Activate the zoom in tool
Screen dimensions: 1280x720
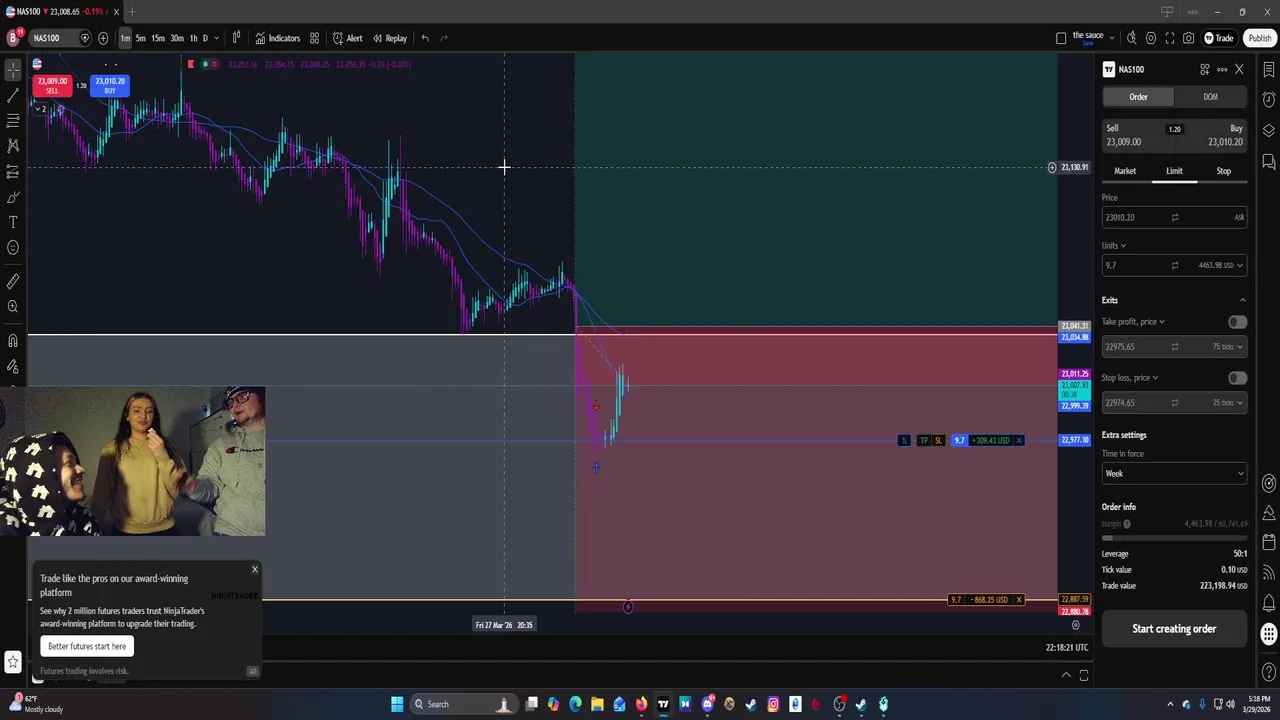13,307
